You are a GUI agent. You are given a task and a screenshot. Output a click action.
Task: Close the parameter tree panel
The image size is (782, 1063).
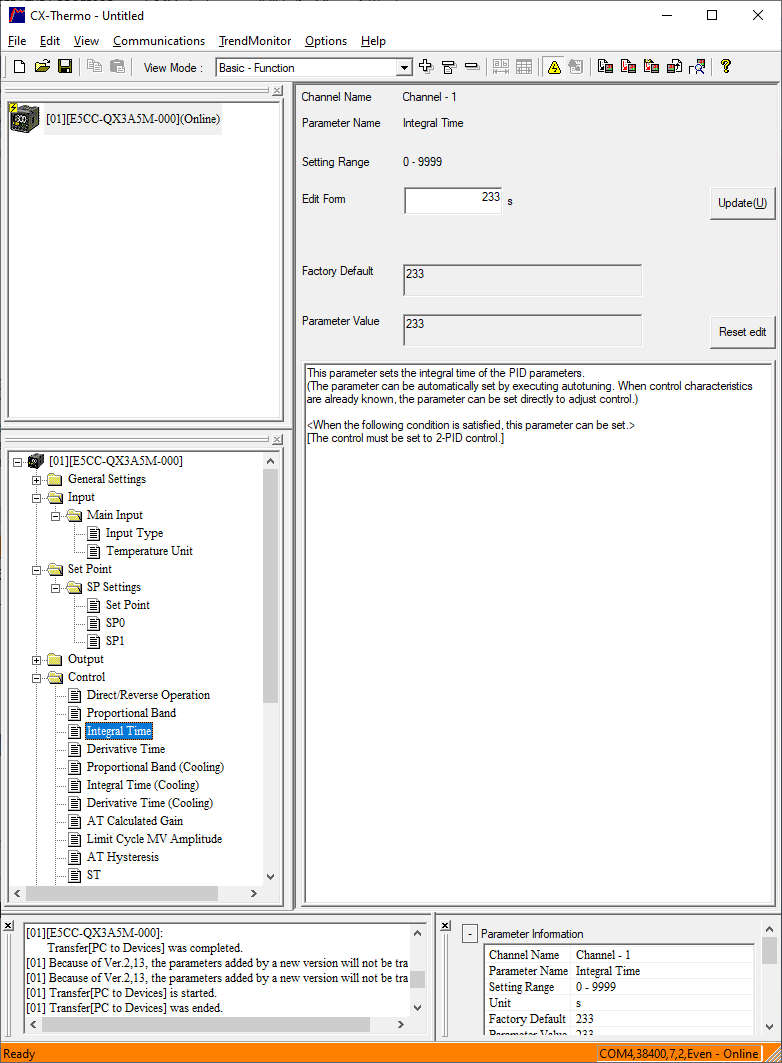click(277, 439)
